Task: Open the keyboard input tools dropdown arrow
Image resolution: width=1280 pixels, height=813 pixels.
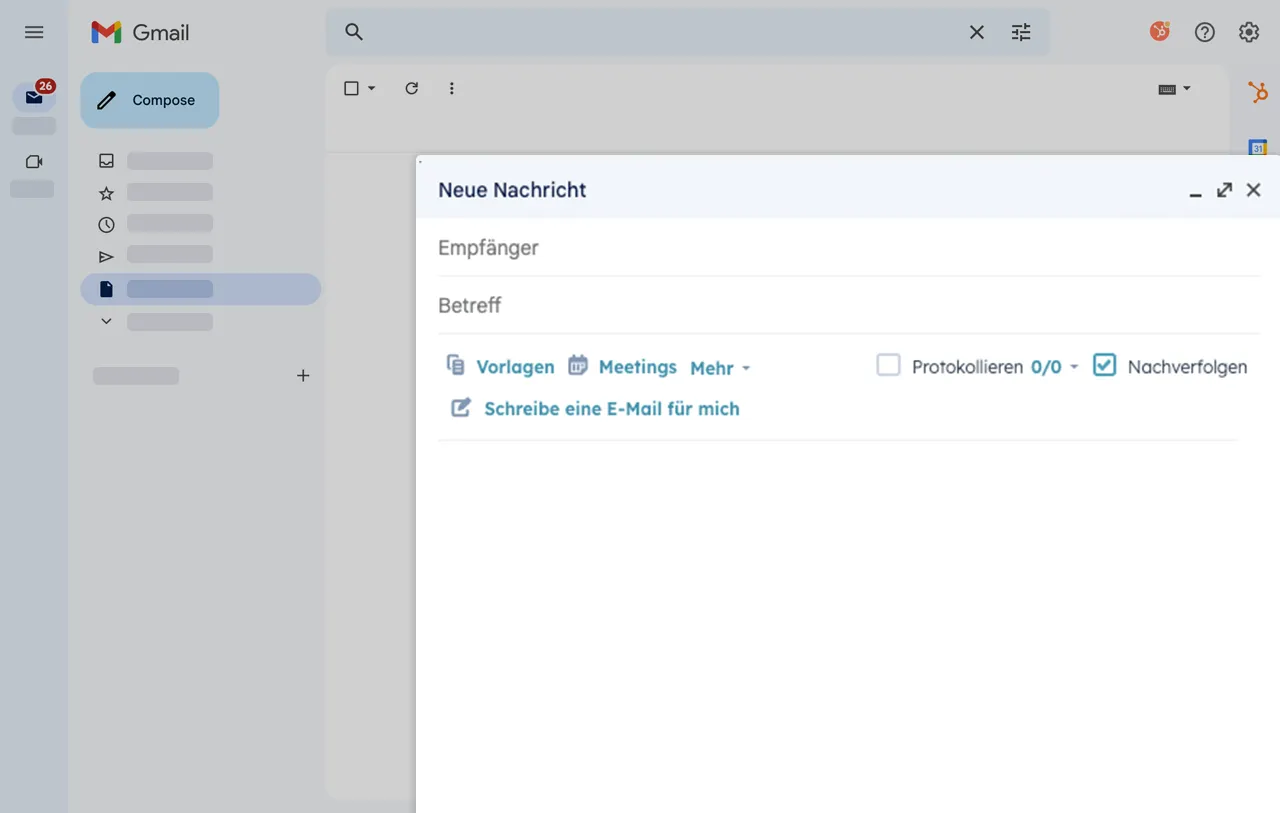Action: [x=1187, y=88]
